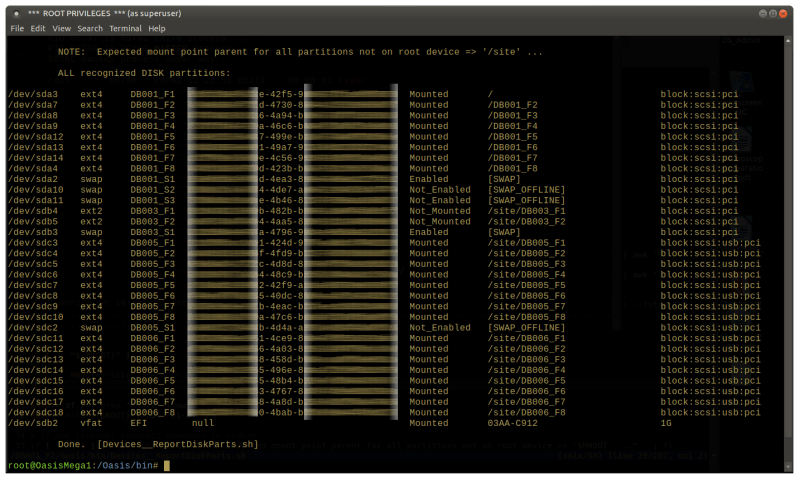The width and height of the screenshot is (799, 479).
Task: Click the /site/DB003_F2 mount point
Action: 526,222
